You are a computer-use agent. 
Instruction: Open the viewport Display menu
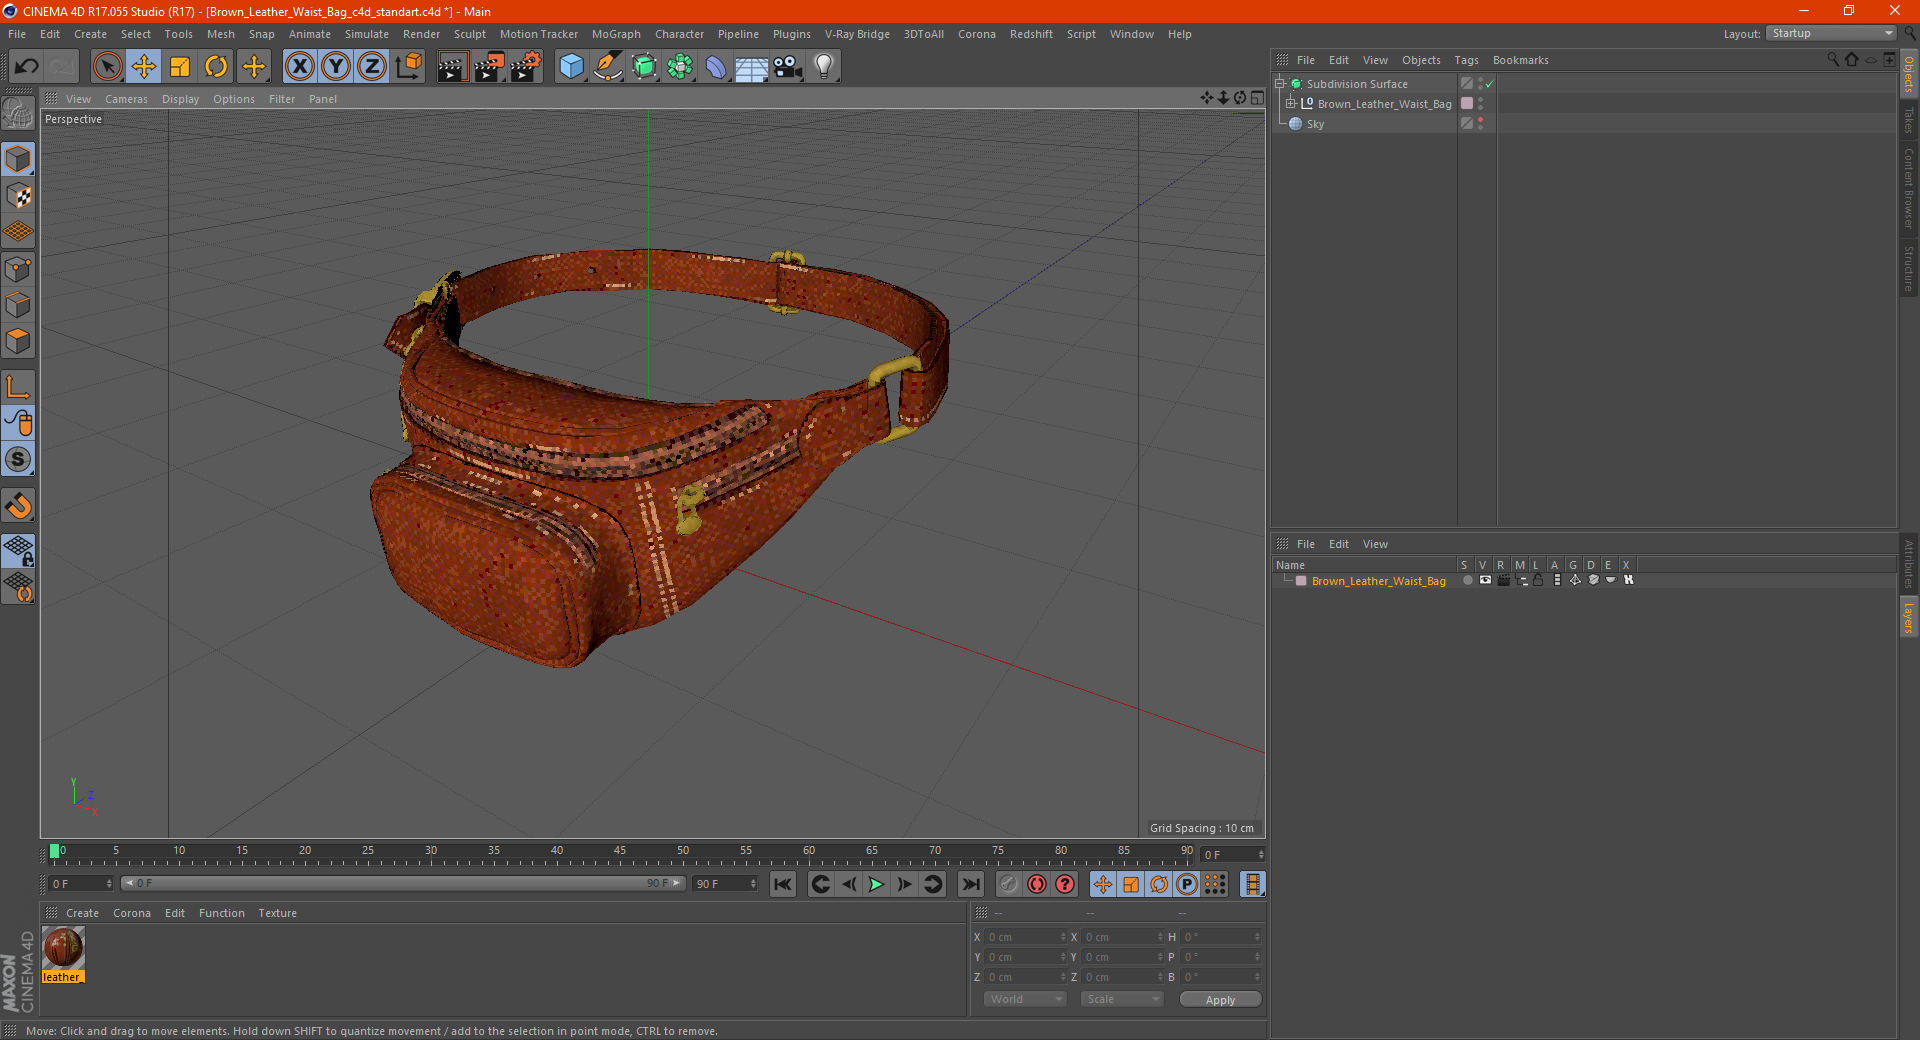(x=180, y=99)
